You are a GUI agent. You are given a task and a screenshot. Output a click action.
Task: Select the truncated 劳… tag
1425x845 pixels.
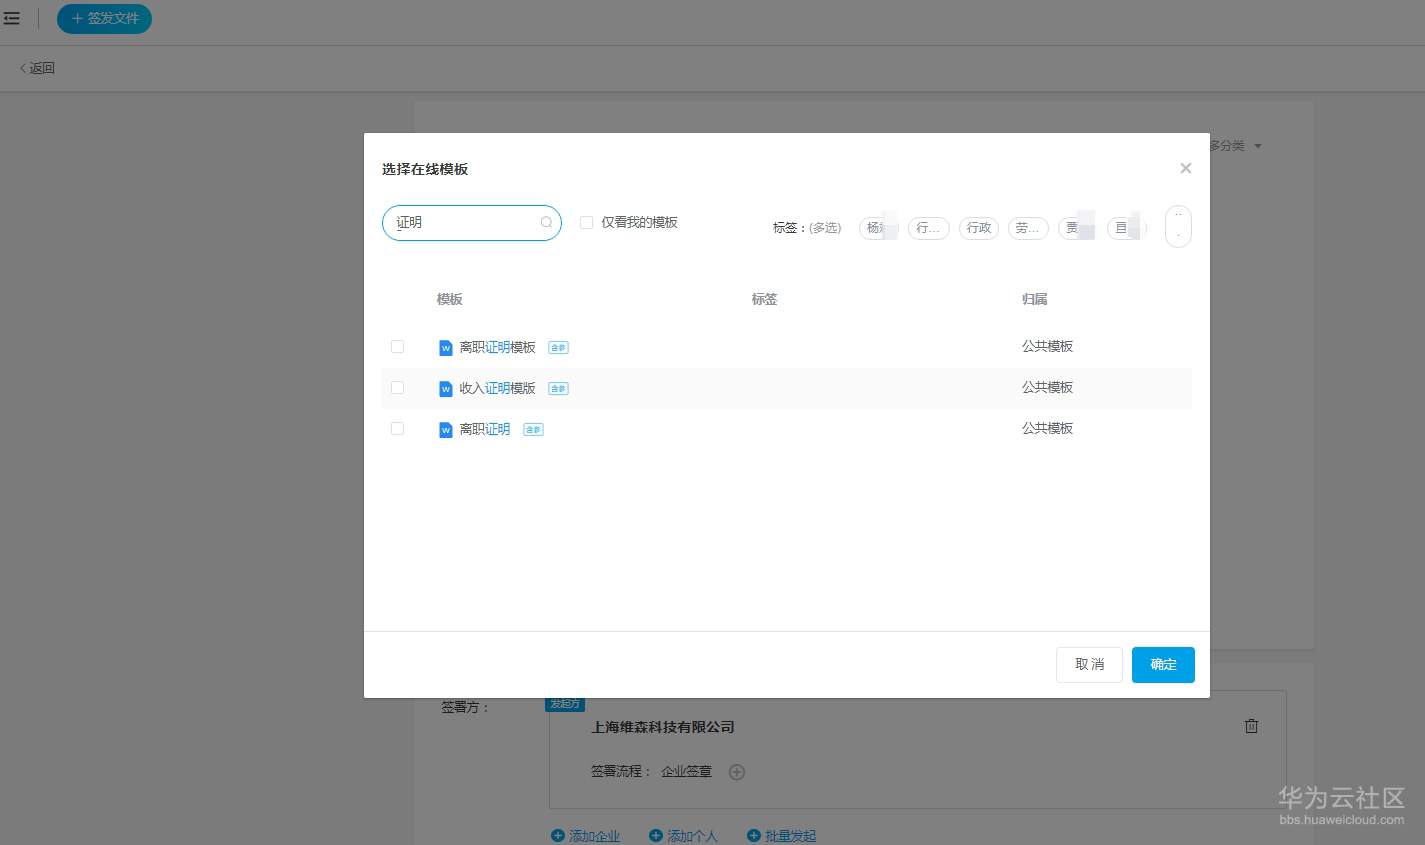click(1028, 228)
